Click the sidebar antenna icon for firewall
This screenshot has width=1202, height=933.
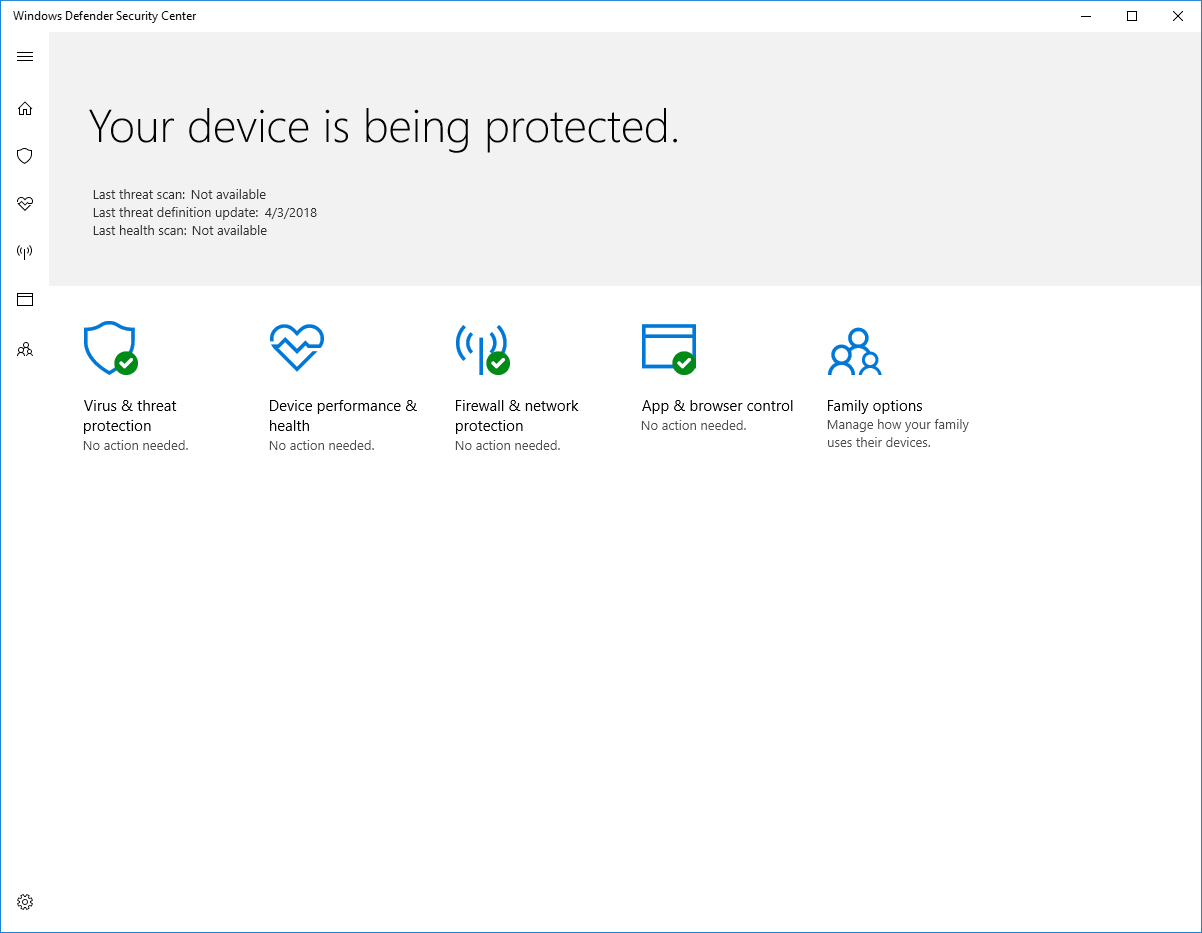tap(25, 252)
